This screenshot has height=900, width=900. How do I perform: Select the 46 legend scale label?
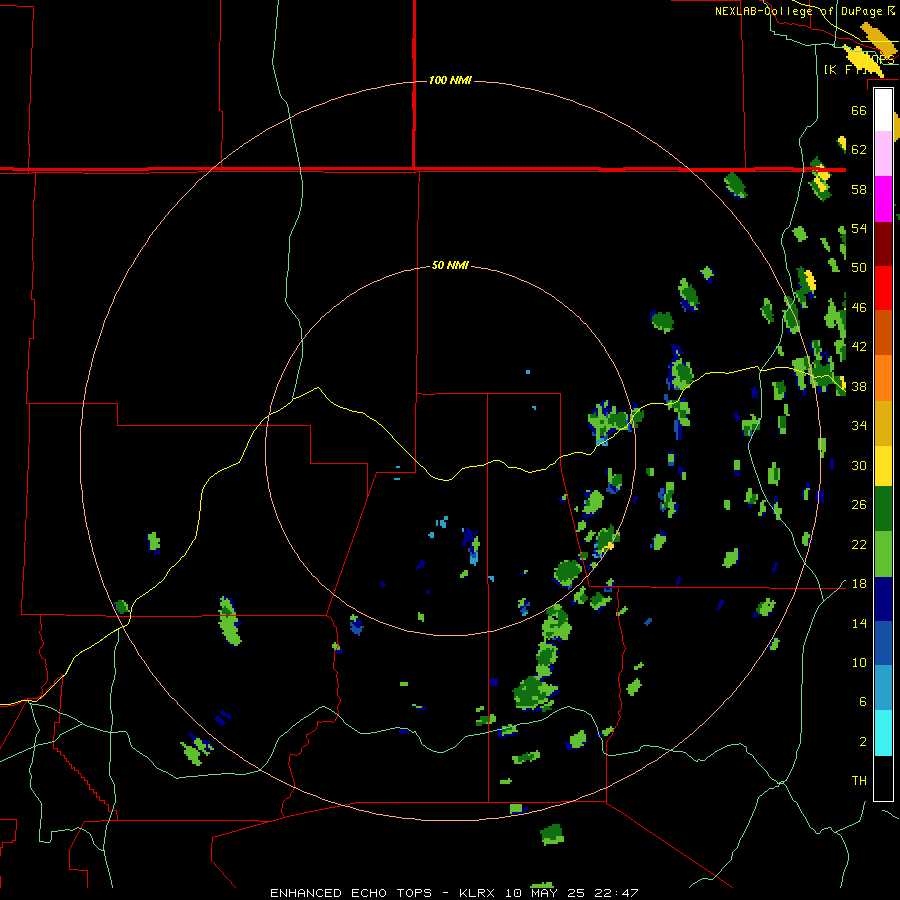click(x=859, y=307)
